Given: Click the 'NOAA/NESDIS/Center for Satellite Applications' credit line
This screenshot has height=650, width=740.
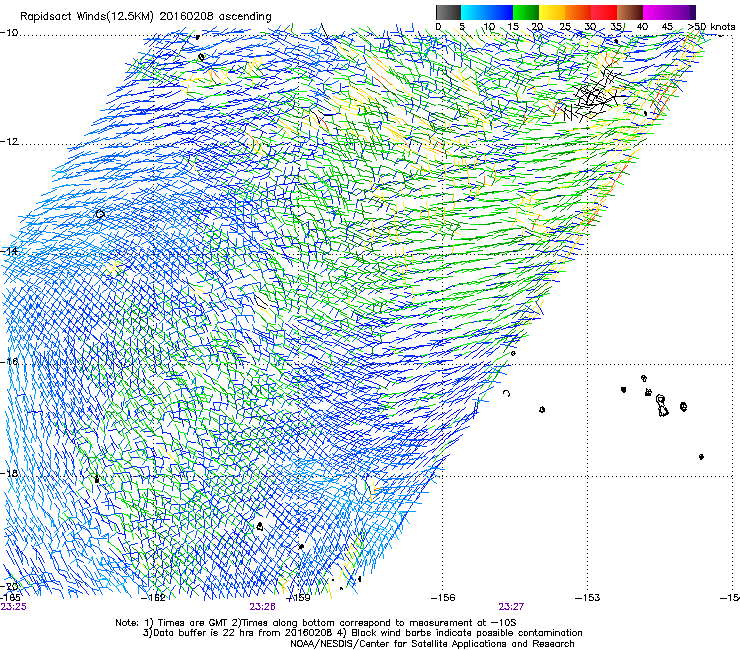Looking at the screenshot, I should [432, 644].
